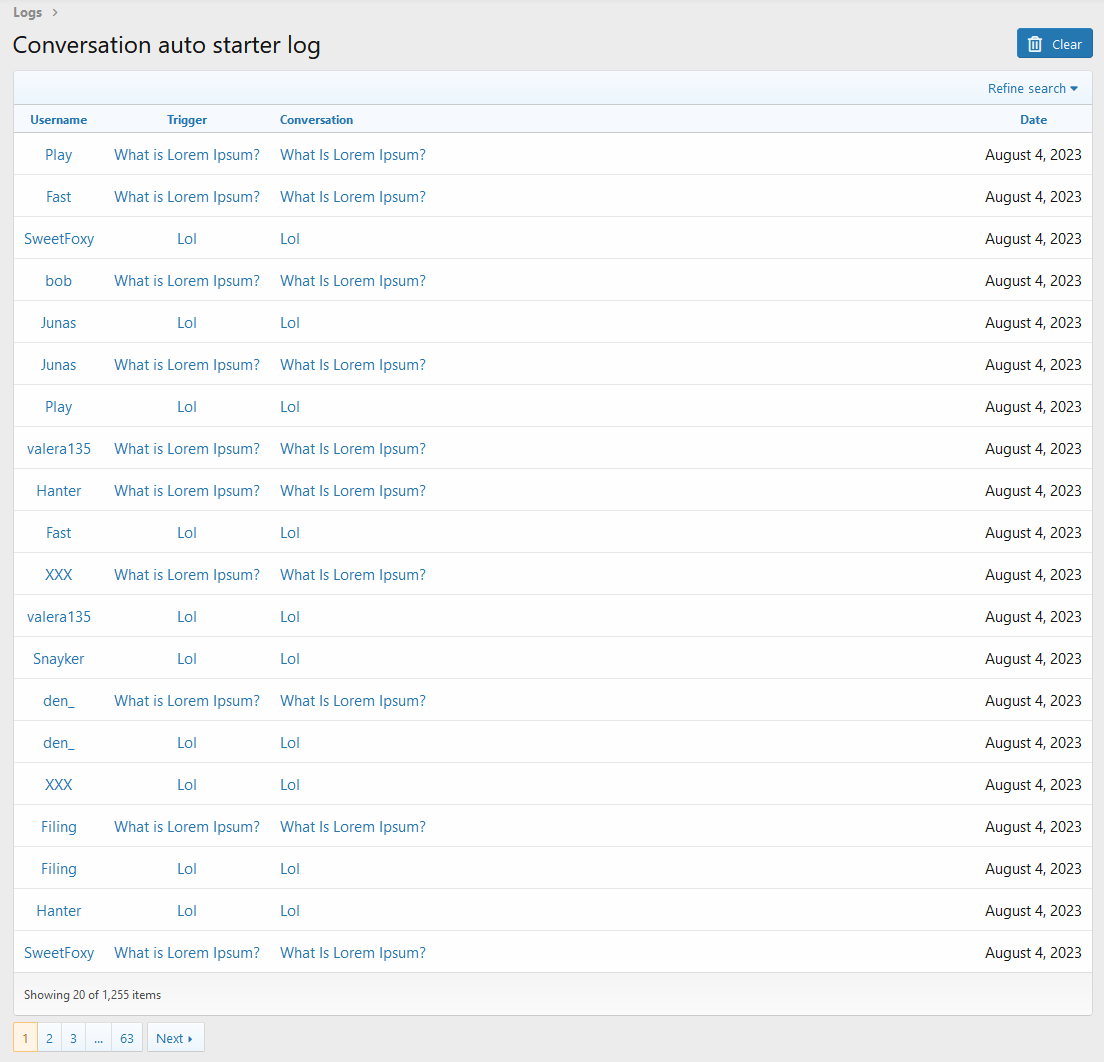Viewport: 1104px width, 1062px height.
Task: Click the Next page button
Action: click(175, 1038)
